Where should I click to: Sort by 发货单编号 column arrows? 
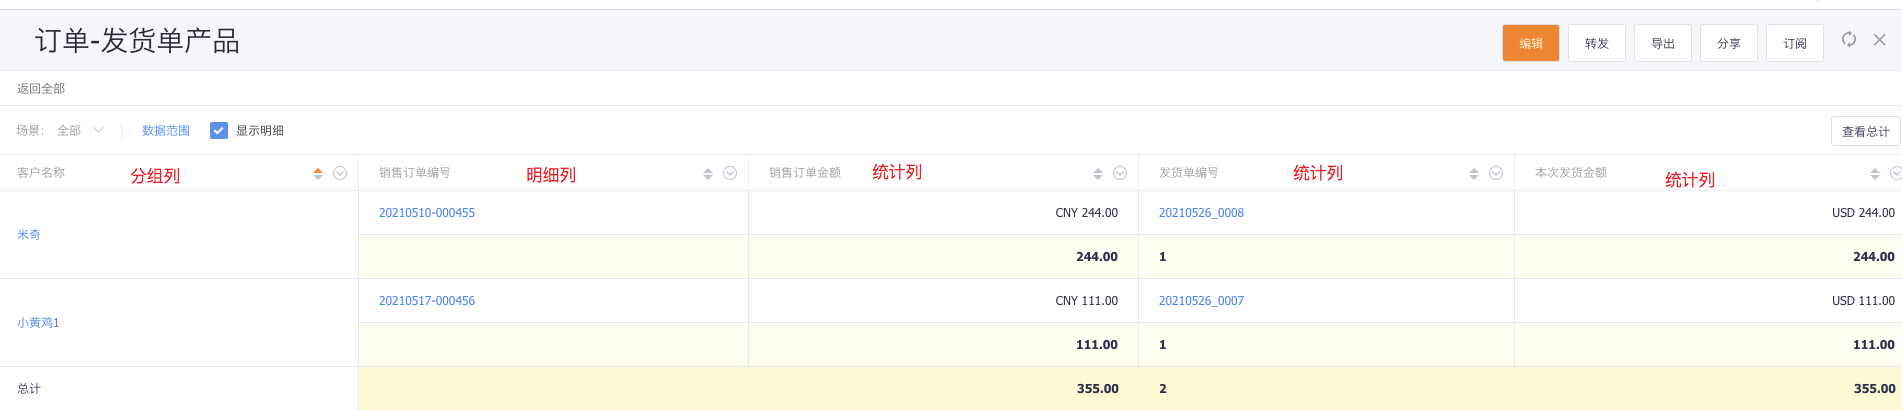coord(1474,173)
